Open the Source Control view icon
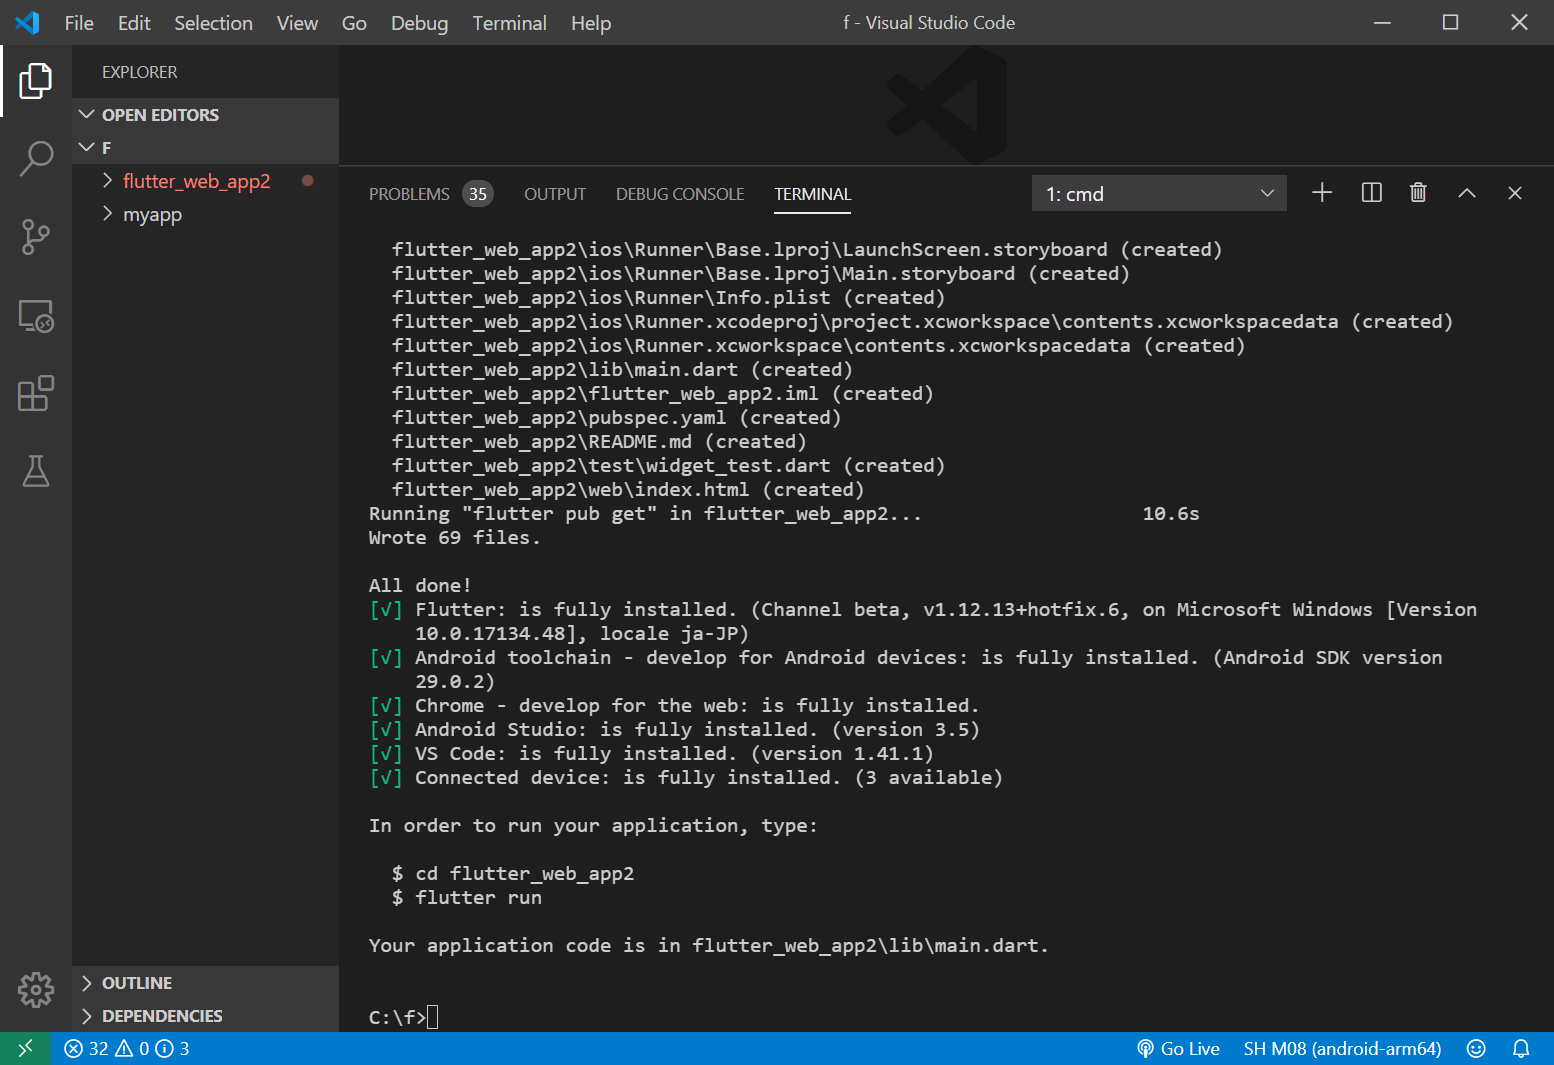The image size is (1554, 1065). coord(36,237)
